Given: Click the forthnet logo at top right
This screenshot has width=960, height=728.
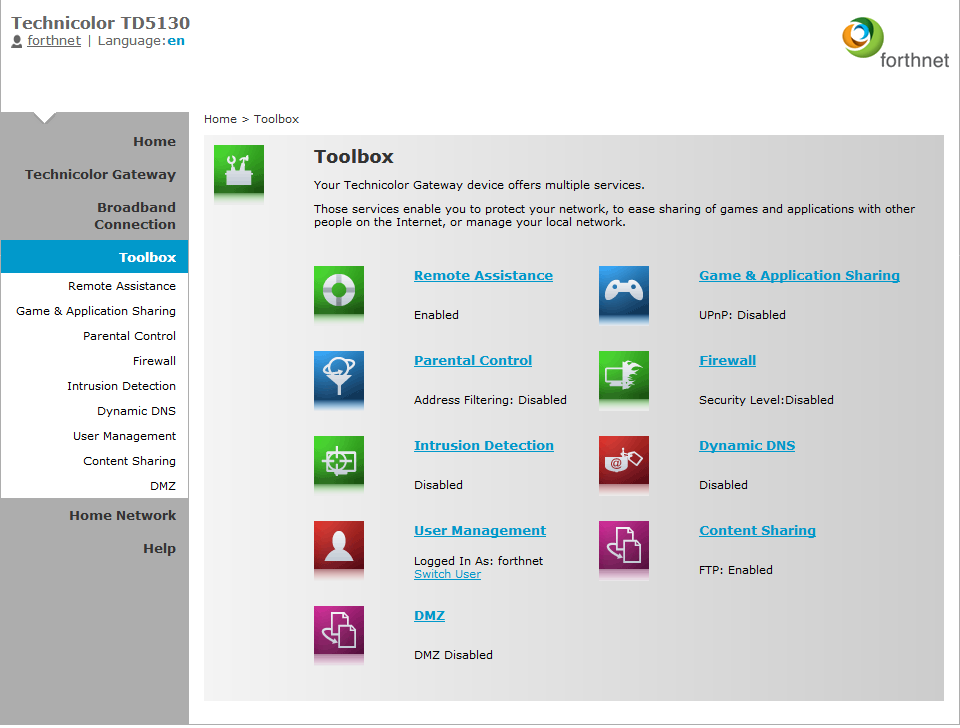Looking at the screenshot, I should (x=895, y=43).
